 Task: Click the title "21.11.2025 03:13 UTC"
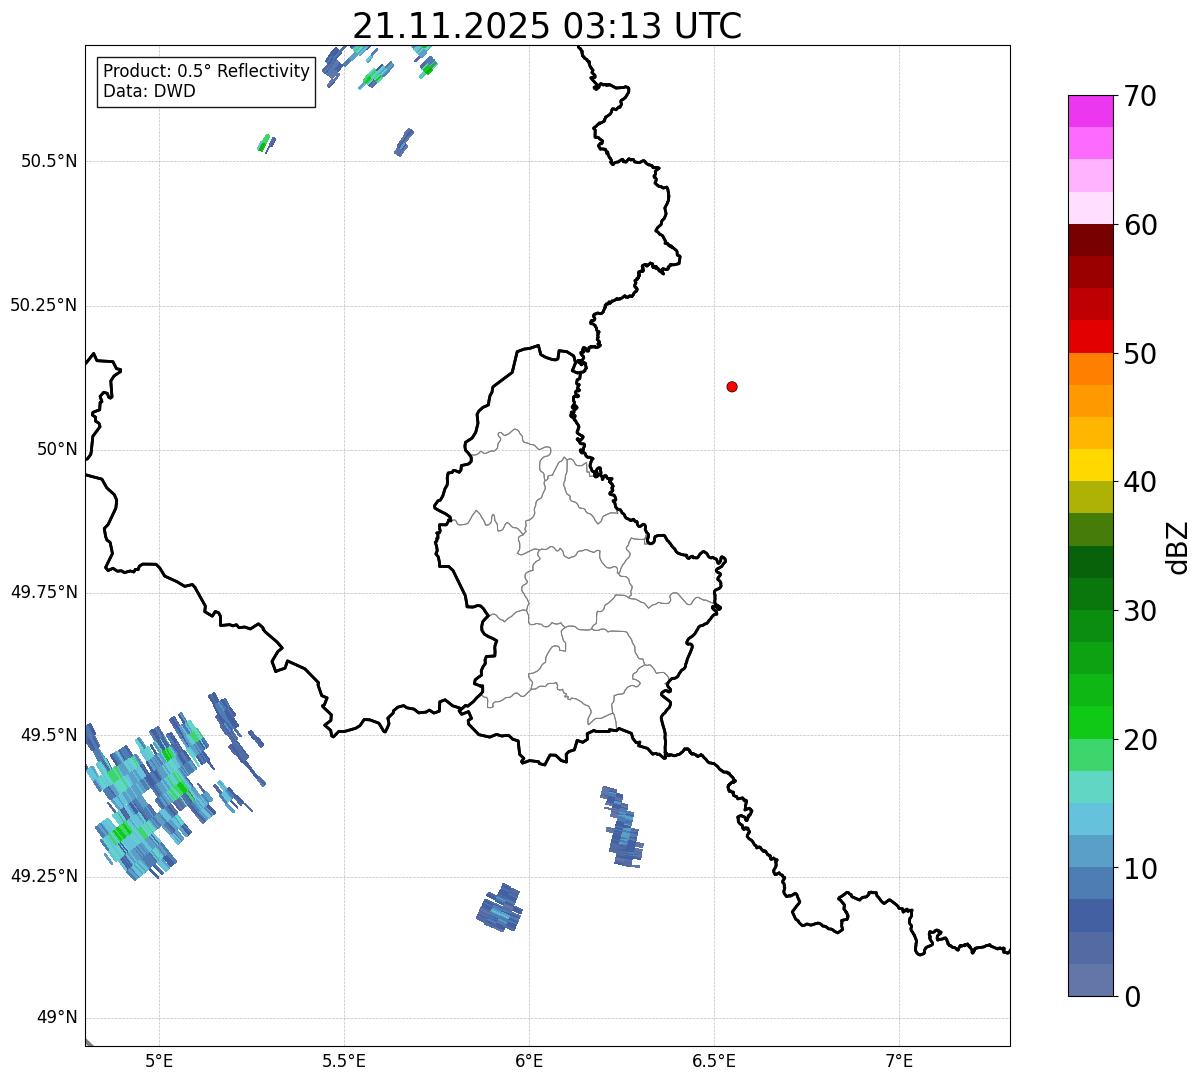[547, 26]
